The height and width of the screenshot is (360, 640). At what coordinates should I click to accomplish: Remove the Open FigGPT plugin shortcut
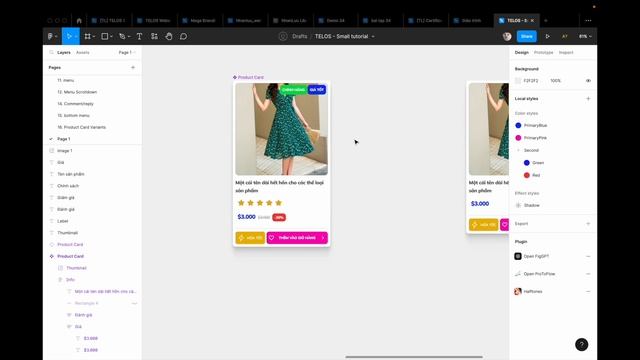tap(588, 256)
